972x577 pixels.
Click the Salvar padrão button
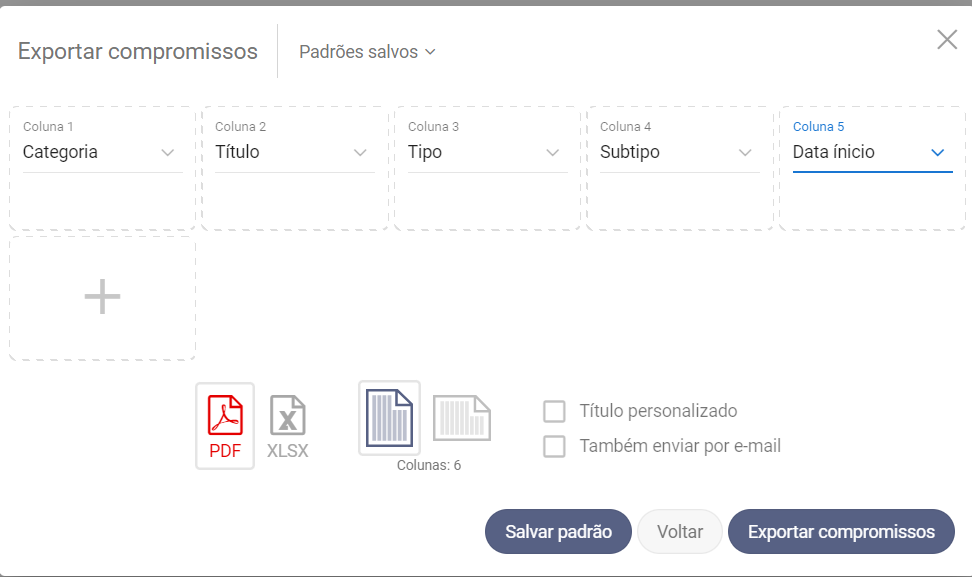tap(558, 532)
